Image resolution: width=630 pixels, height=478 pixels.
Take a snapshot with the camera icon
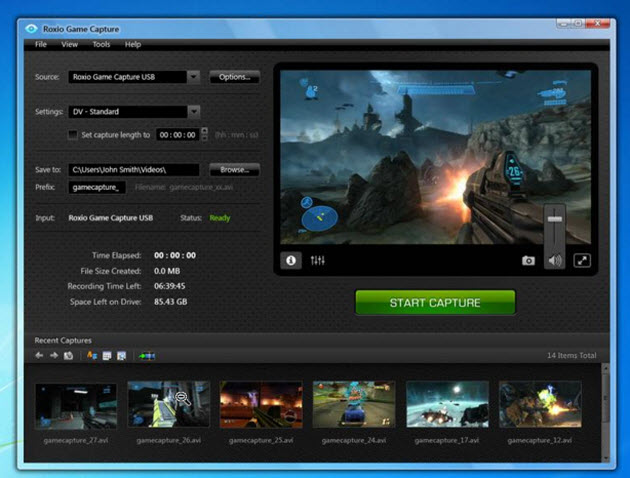(x=528, y=261)
